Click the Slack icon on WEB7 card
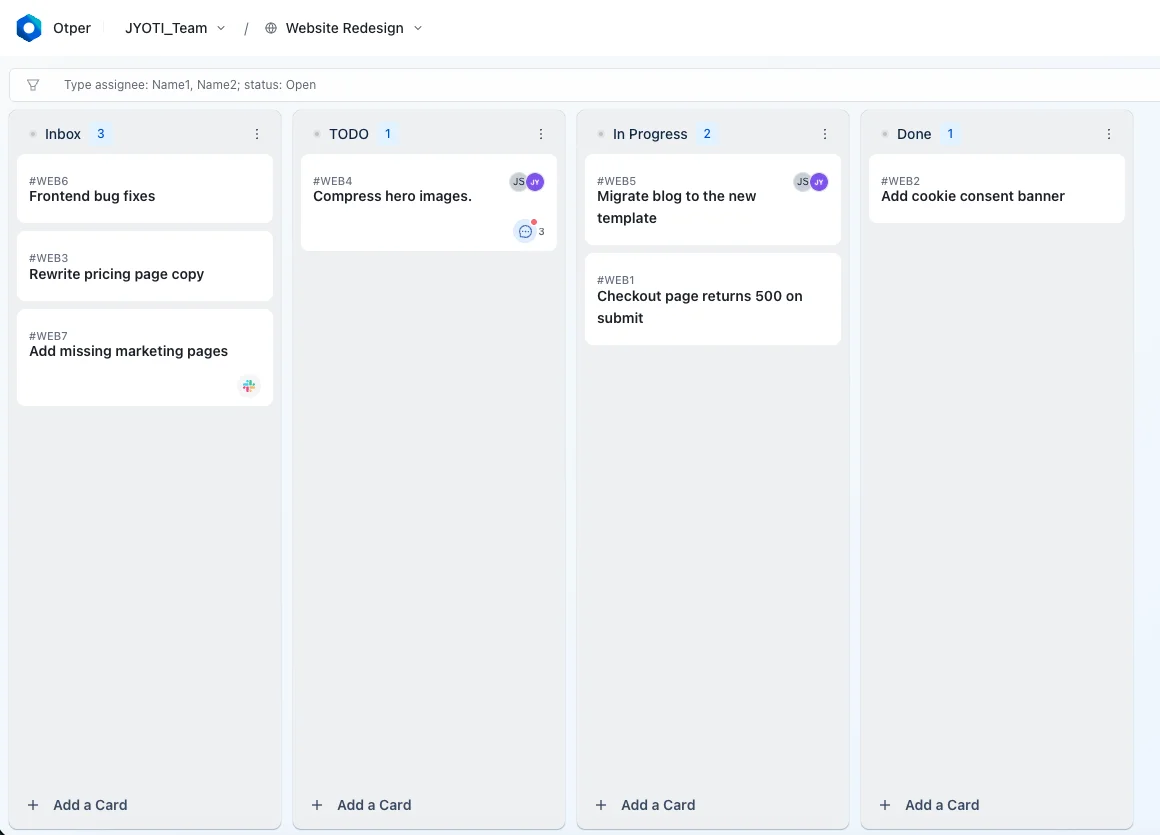 (x=249, y=386)
